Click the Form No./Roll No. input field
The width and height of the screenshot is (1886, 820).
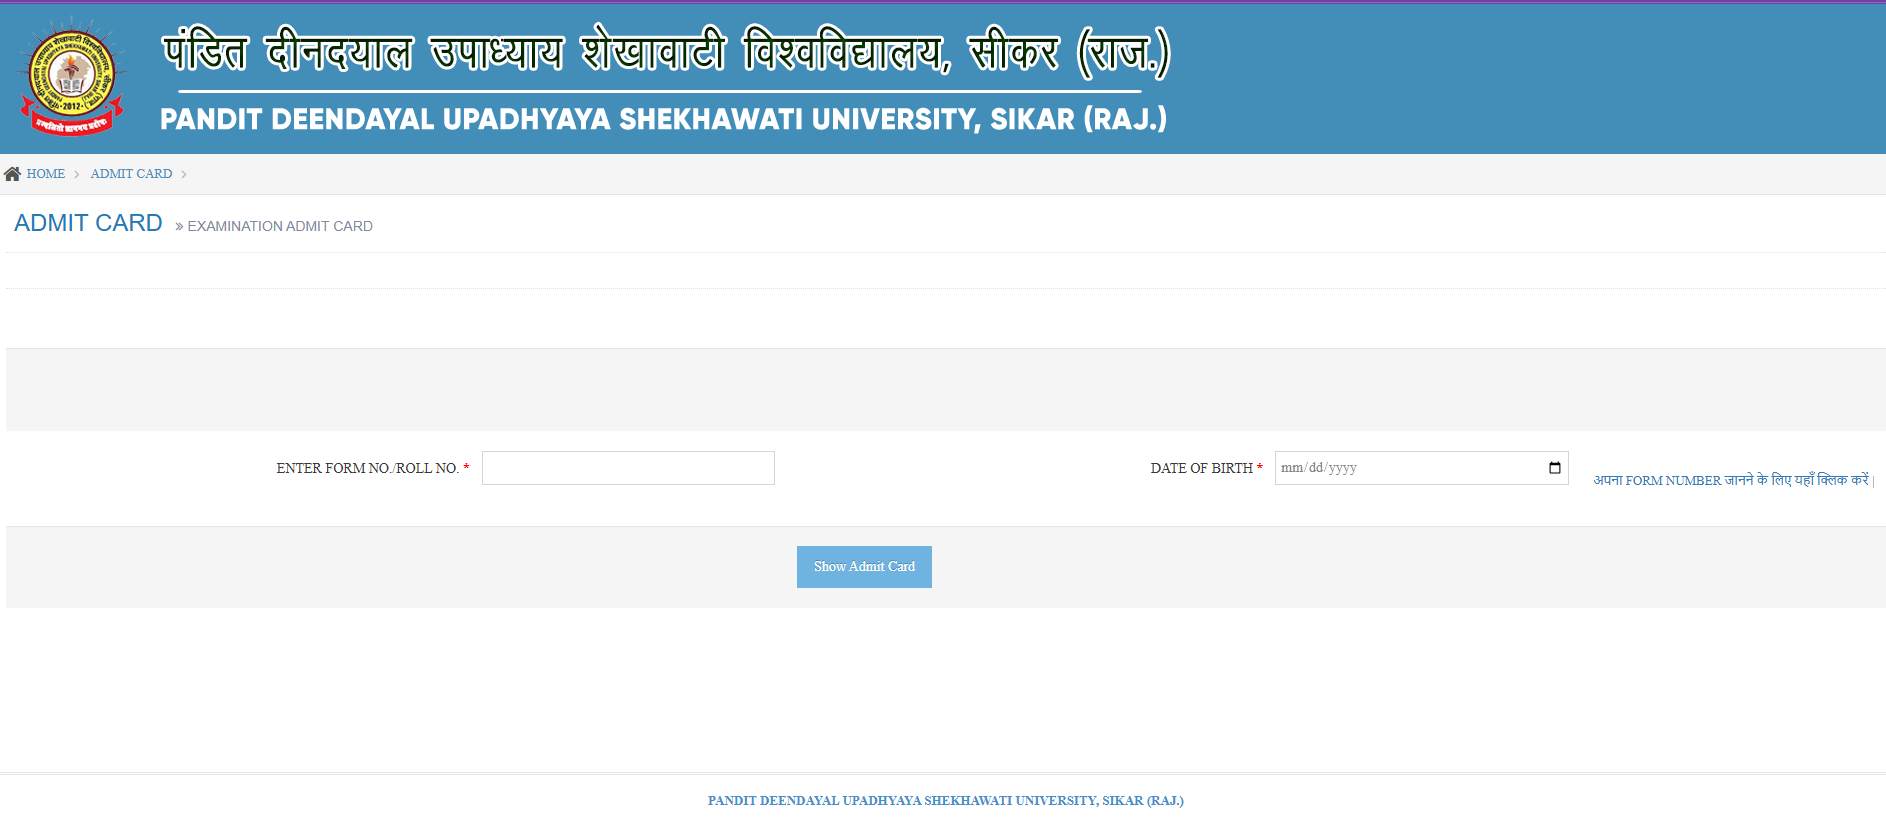tap(628, 468)
